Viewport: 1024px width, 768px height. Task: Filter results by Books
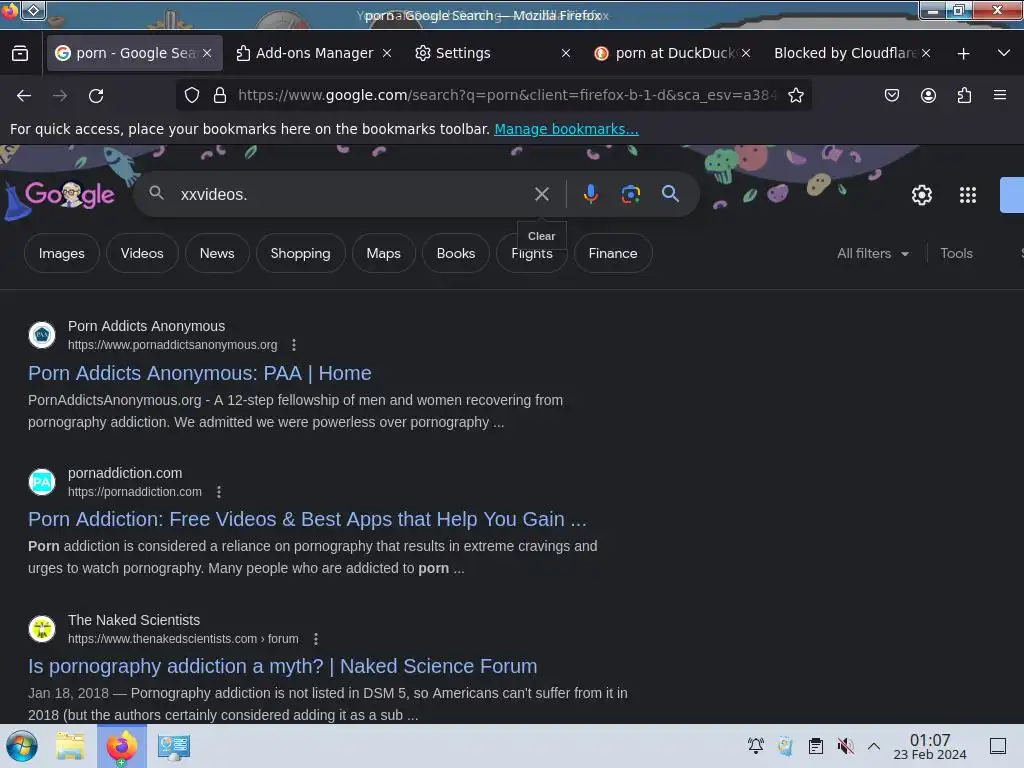pyautogui.click(x=456, y=253)
